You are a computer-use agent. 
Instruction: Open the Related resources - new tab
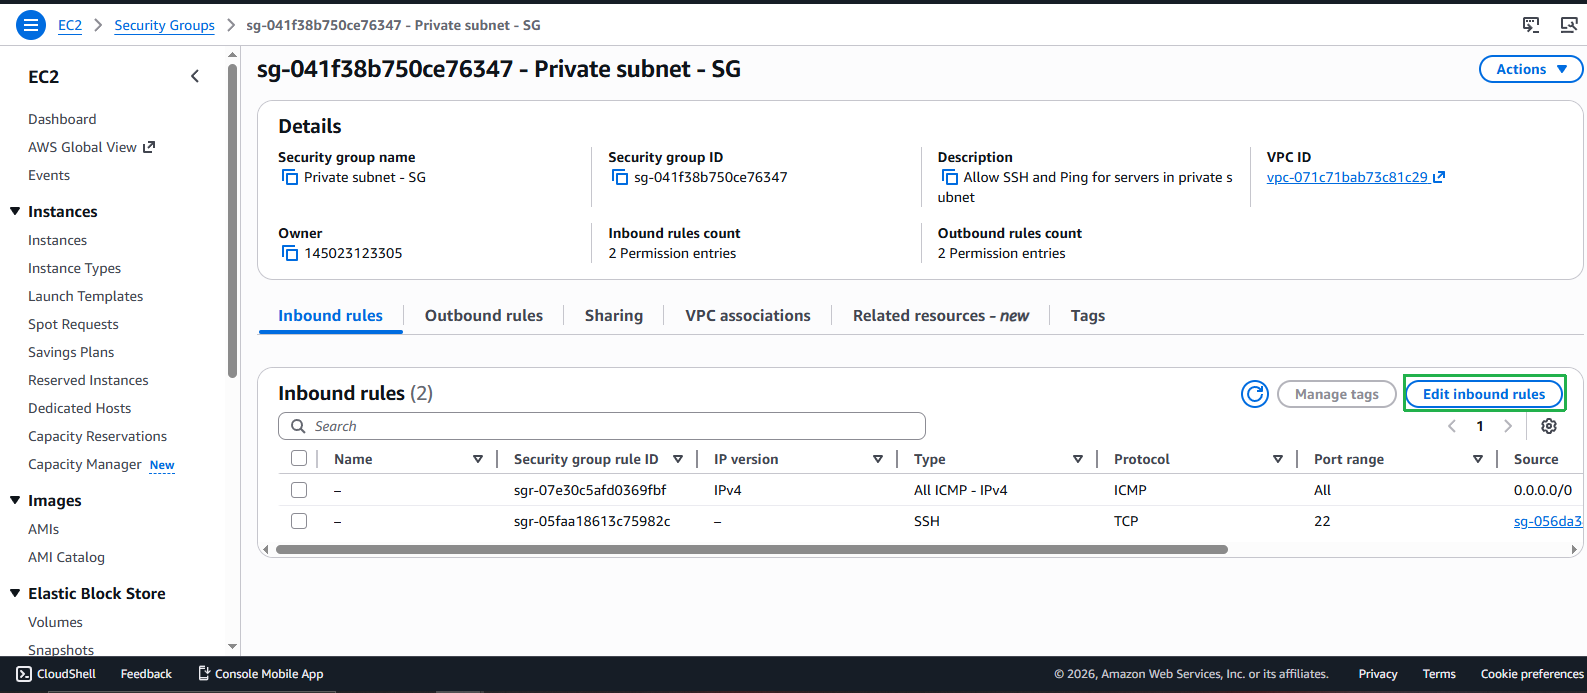point(941,316)
